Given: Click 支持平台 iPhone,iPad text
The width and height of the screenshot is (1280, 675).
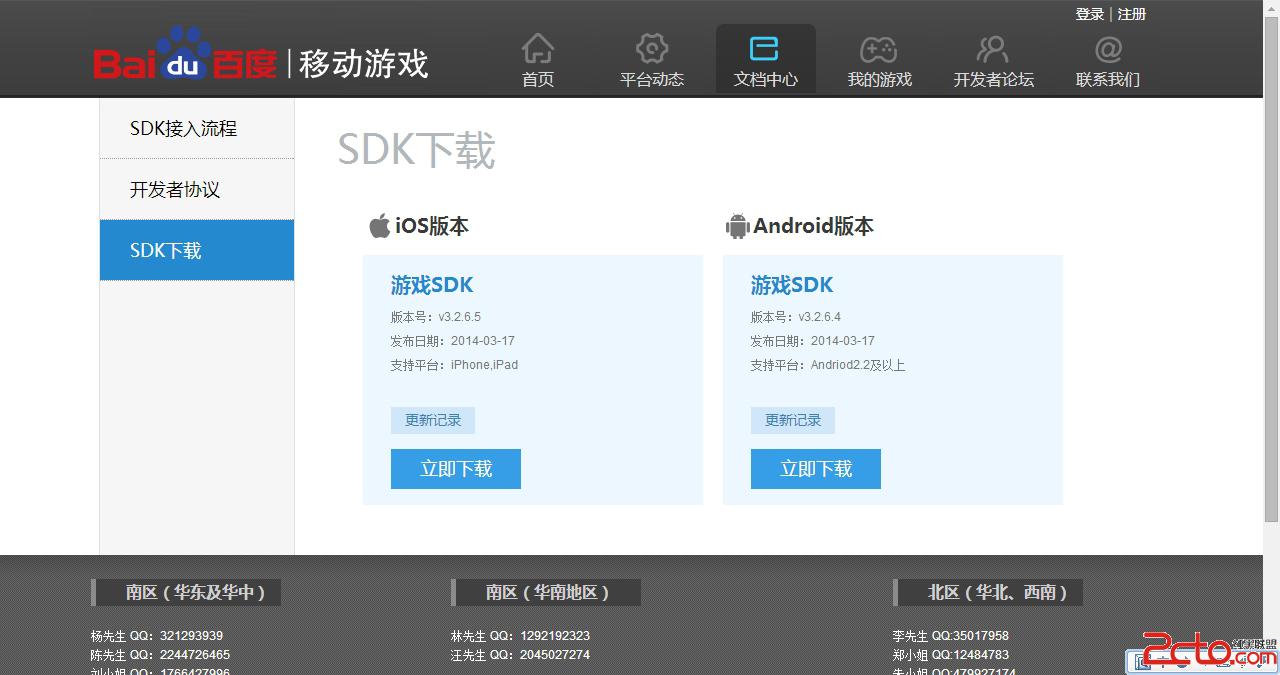Looking at the screenshot, I should [454, 365].
